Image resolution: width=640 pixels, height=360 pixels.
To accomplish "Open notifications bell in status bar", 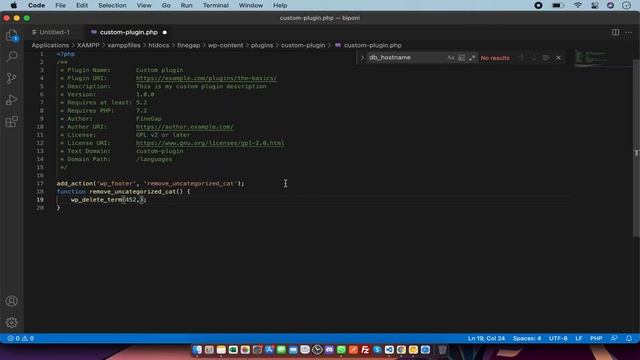I will tap(629, 338).
